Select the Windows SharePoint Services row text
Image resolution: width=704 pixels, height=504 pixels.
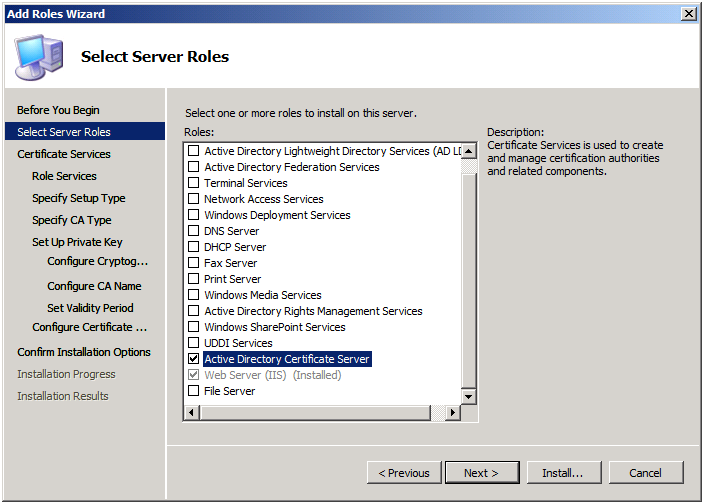tap(275, 326)
